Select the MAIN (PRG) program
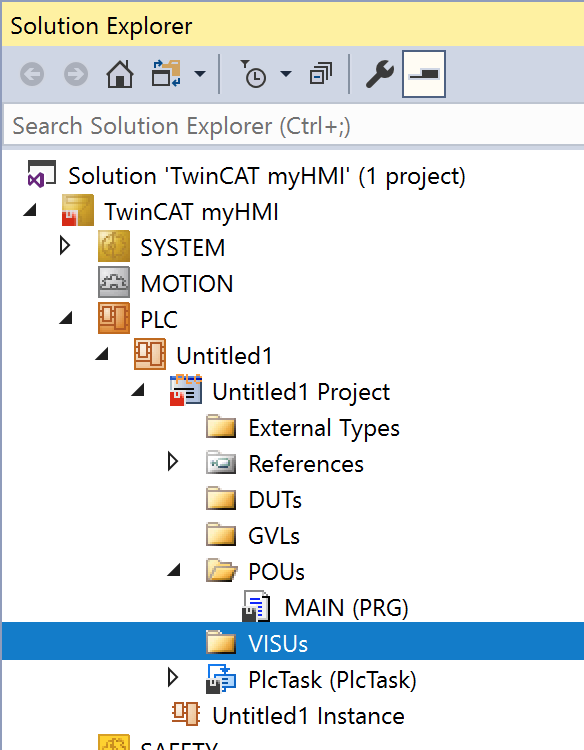This screenshot has width=584, height=750. tap(346, 608)
